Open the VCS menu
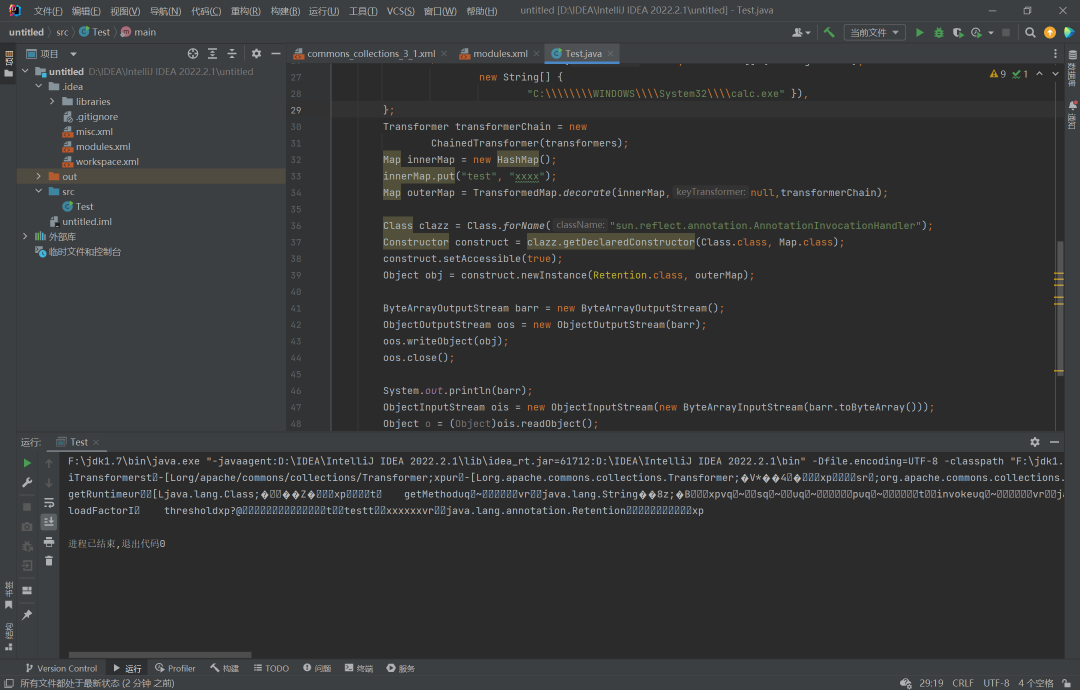The height and width of the screenshot is (690, 1080). 400,11
